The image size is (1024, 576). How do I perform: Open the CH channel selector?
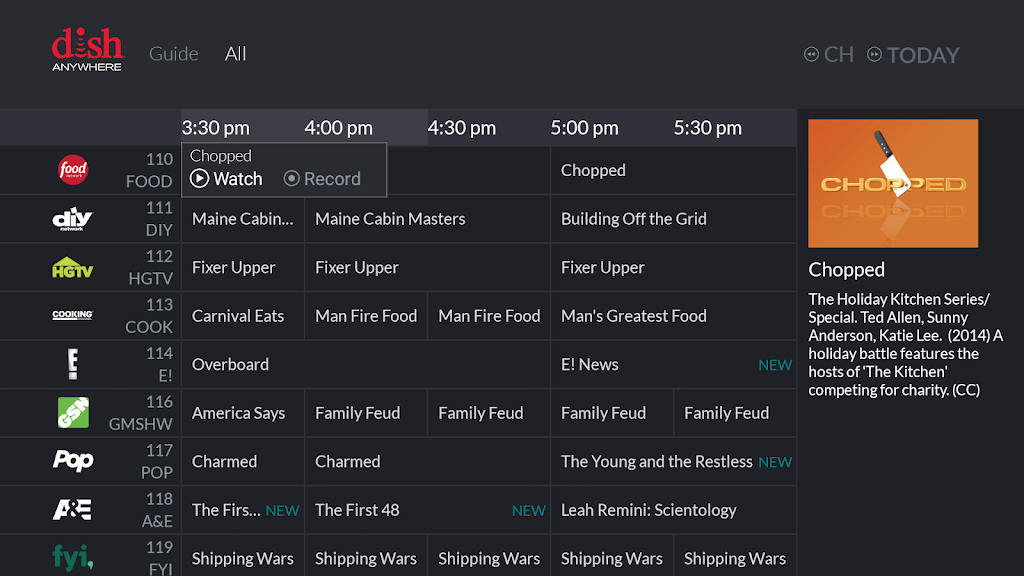[830, 55]
